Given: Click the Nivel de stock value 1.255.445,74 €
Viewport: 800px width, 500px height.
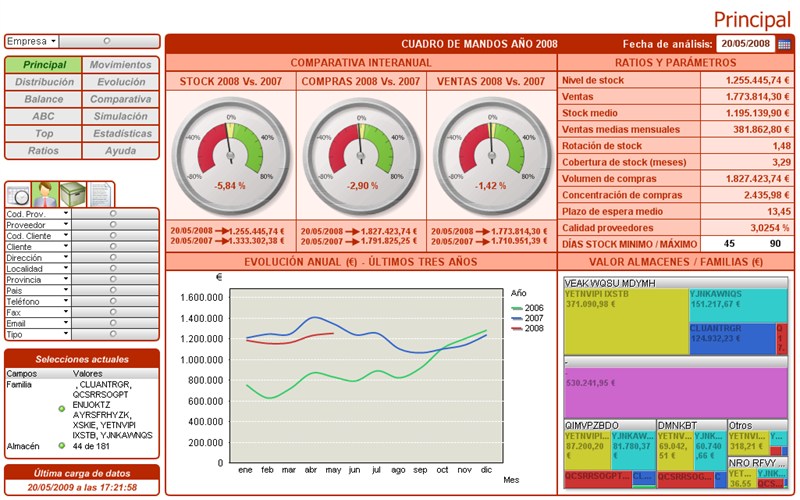Looking at the screenshot, I should 757,80.
